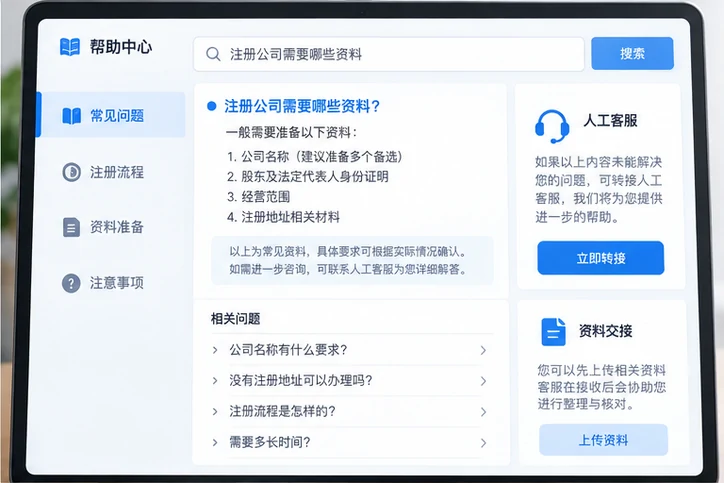Viewport: 724px width, 483px height.
Task: Click the 立即转接 button
Action: pos(600,258)
